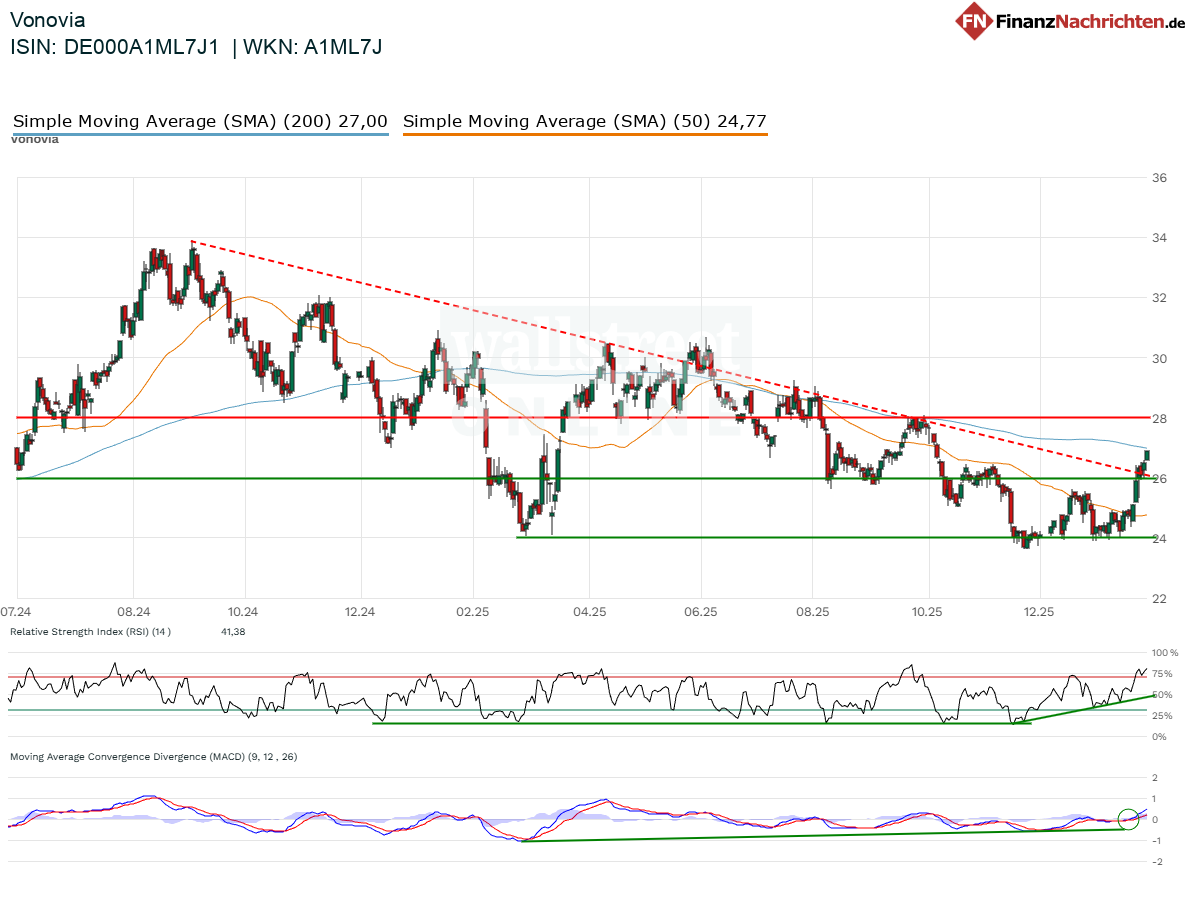
Task: Select the 04.25 date on x-axis
Action: click(x=589, y=611)
